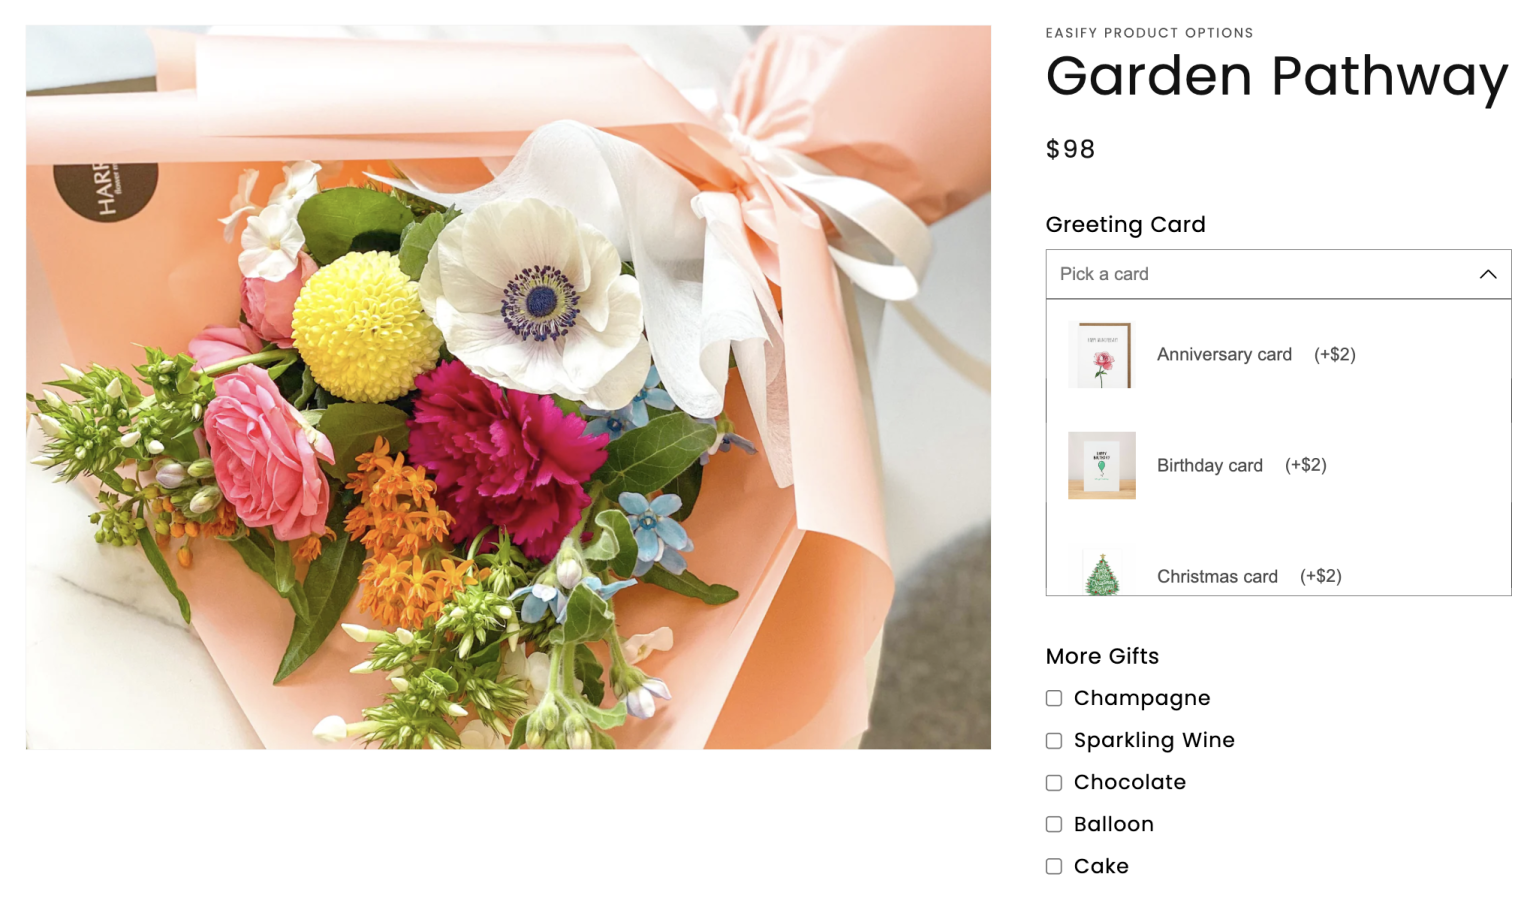Open the Pick a card dropdown field
The height and width of the screenshot is (901, 1536).
[x=1278, y=274]
